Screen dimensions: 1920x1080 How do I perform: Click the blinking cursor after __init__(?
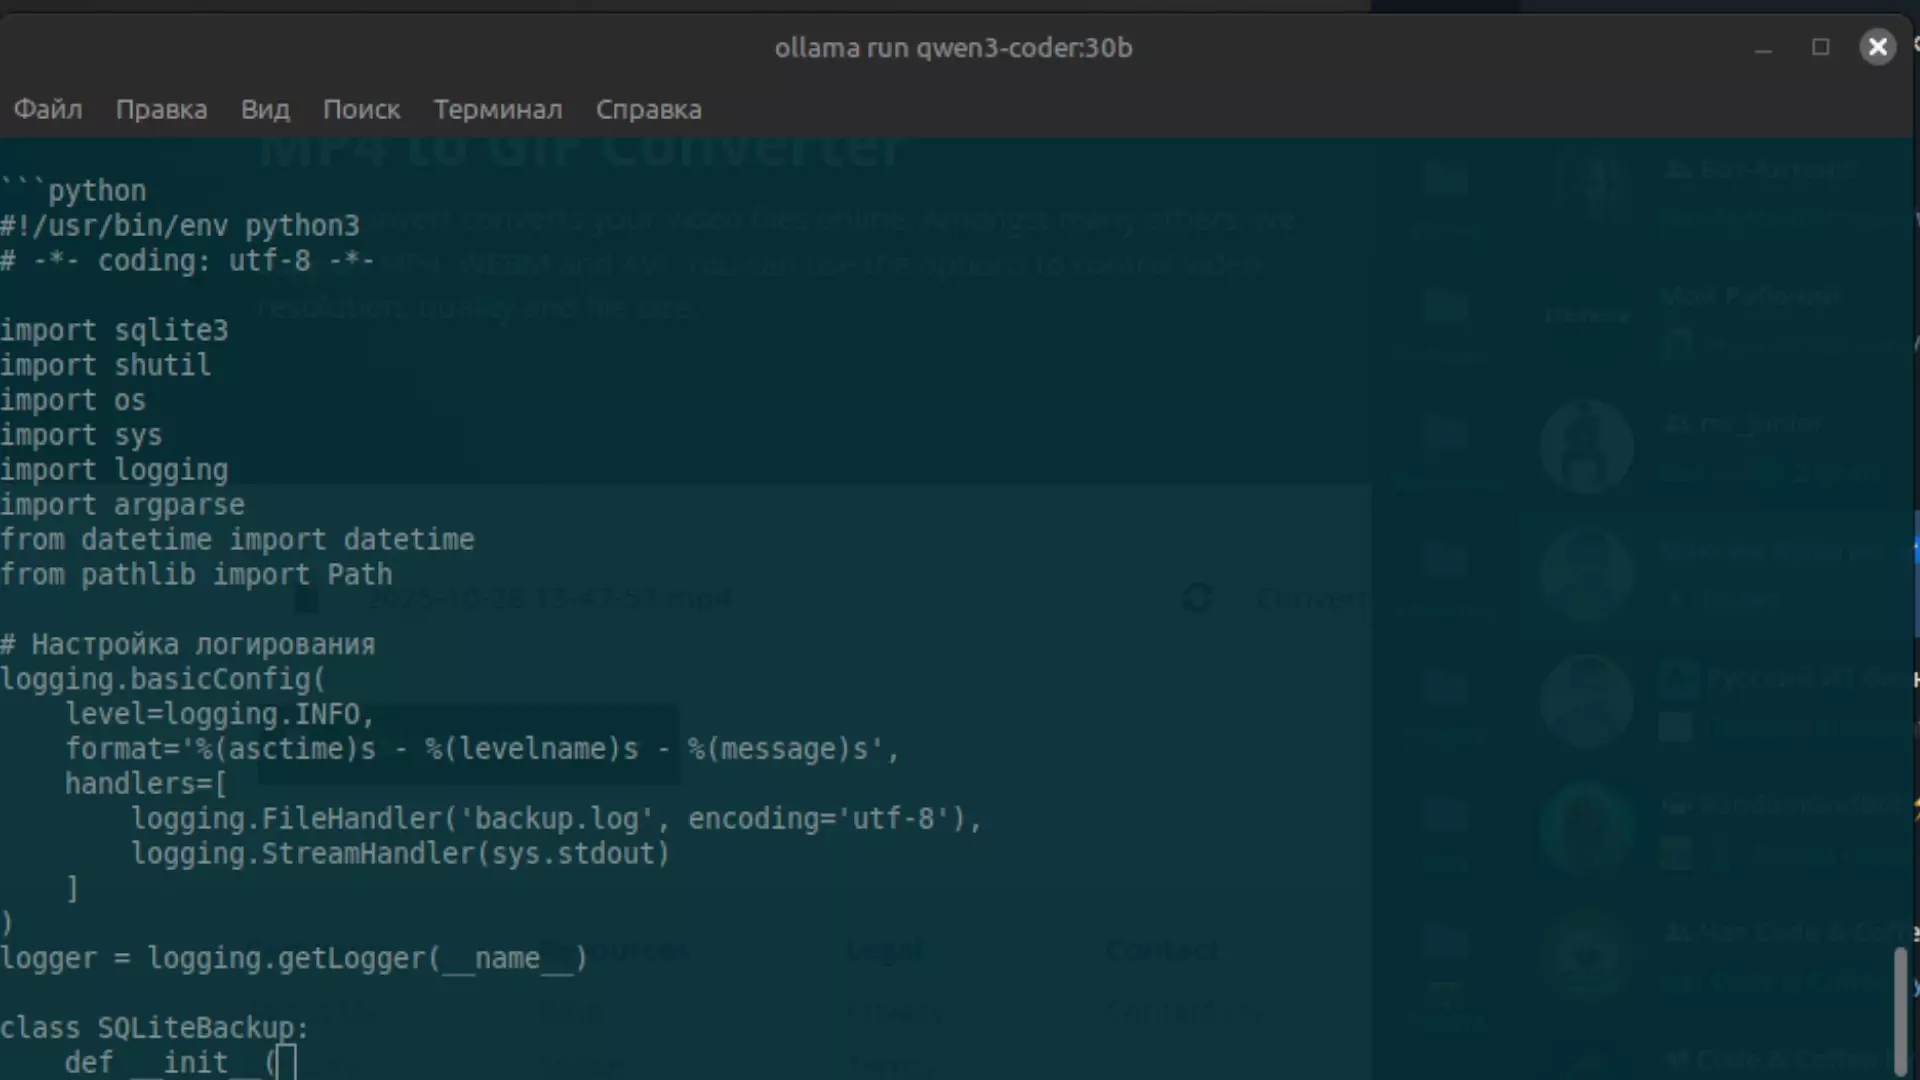[x=286, y=1062]
